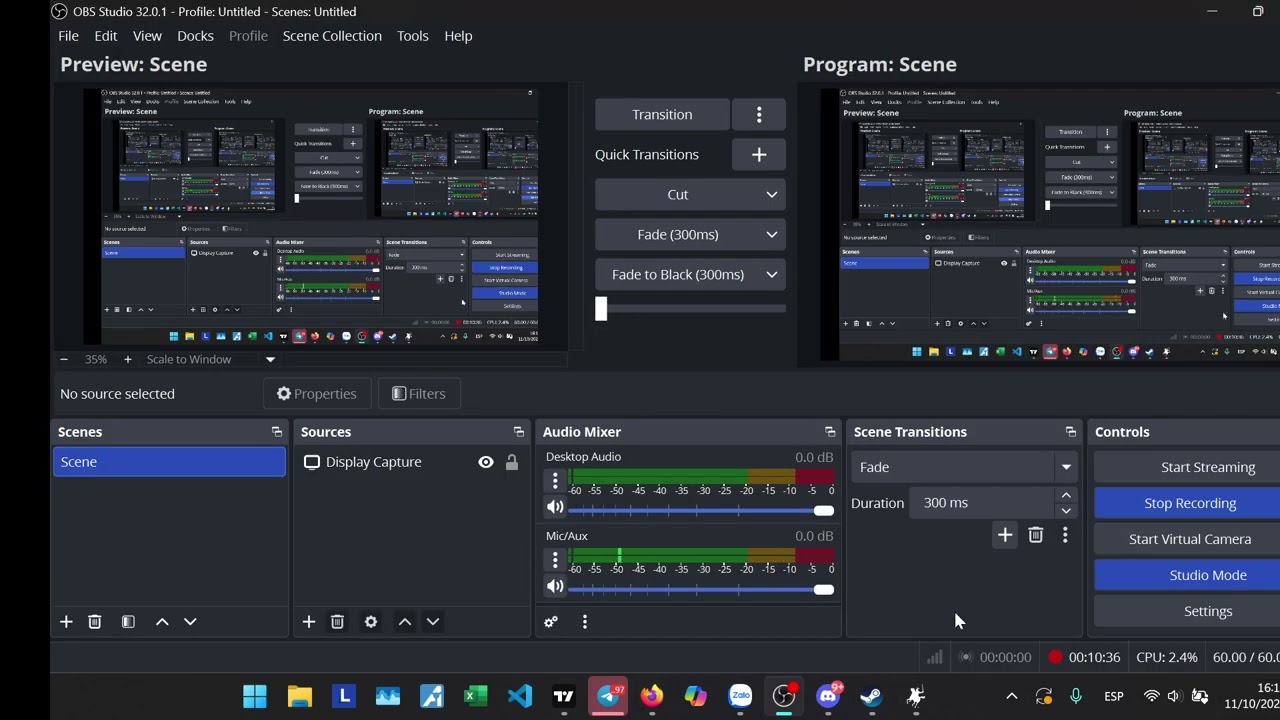
Task: Float the Audio Mixer dock
Action: [x=830, y=432]
